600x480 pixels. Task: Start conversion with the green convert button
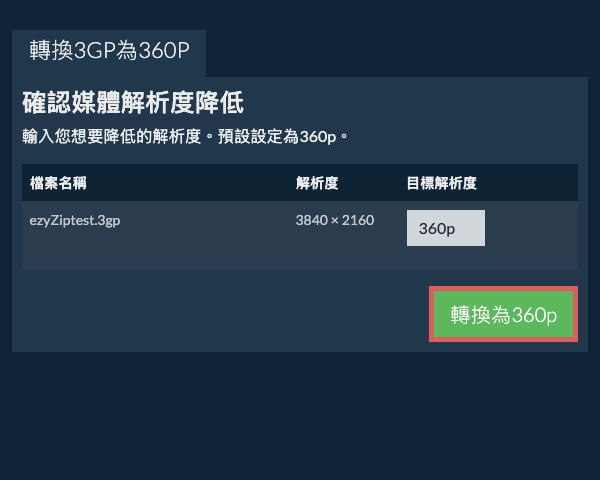tap(503, 315)
